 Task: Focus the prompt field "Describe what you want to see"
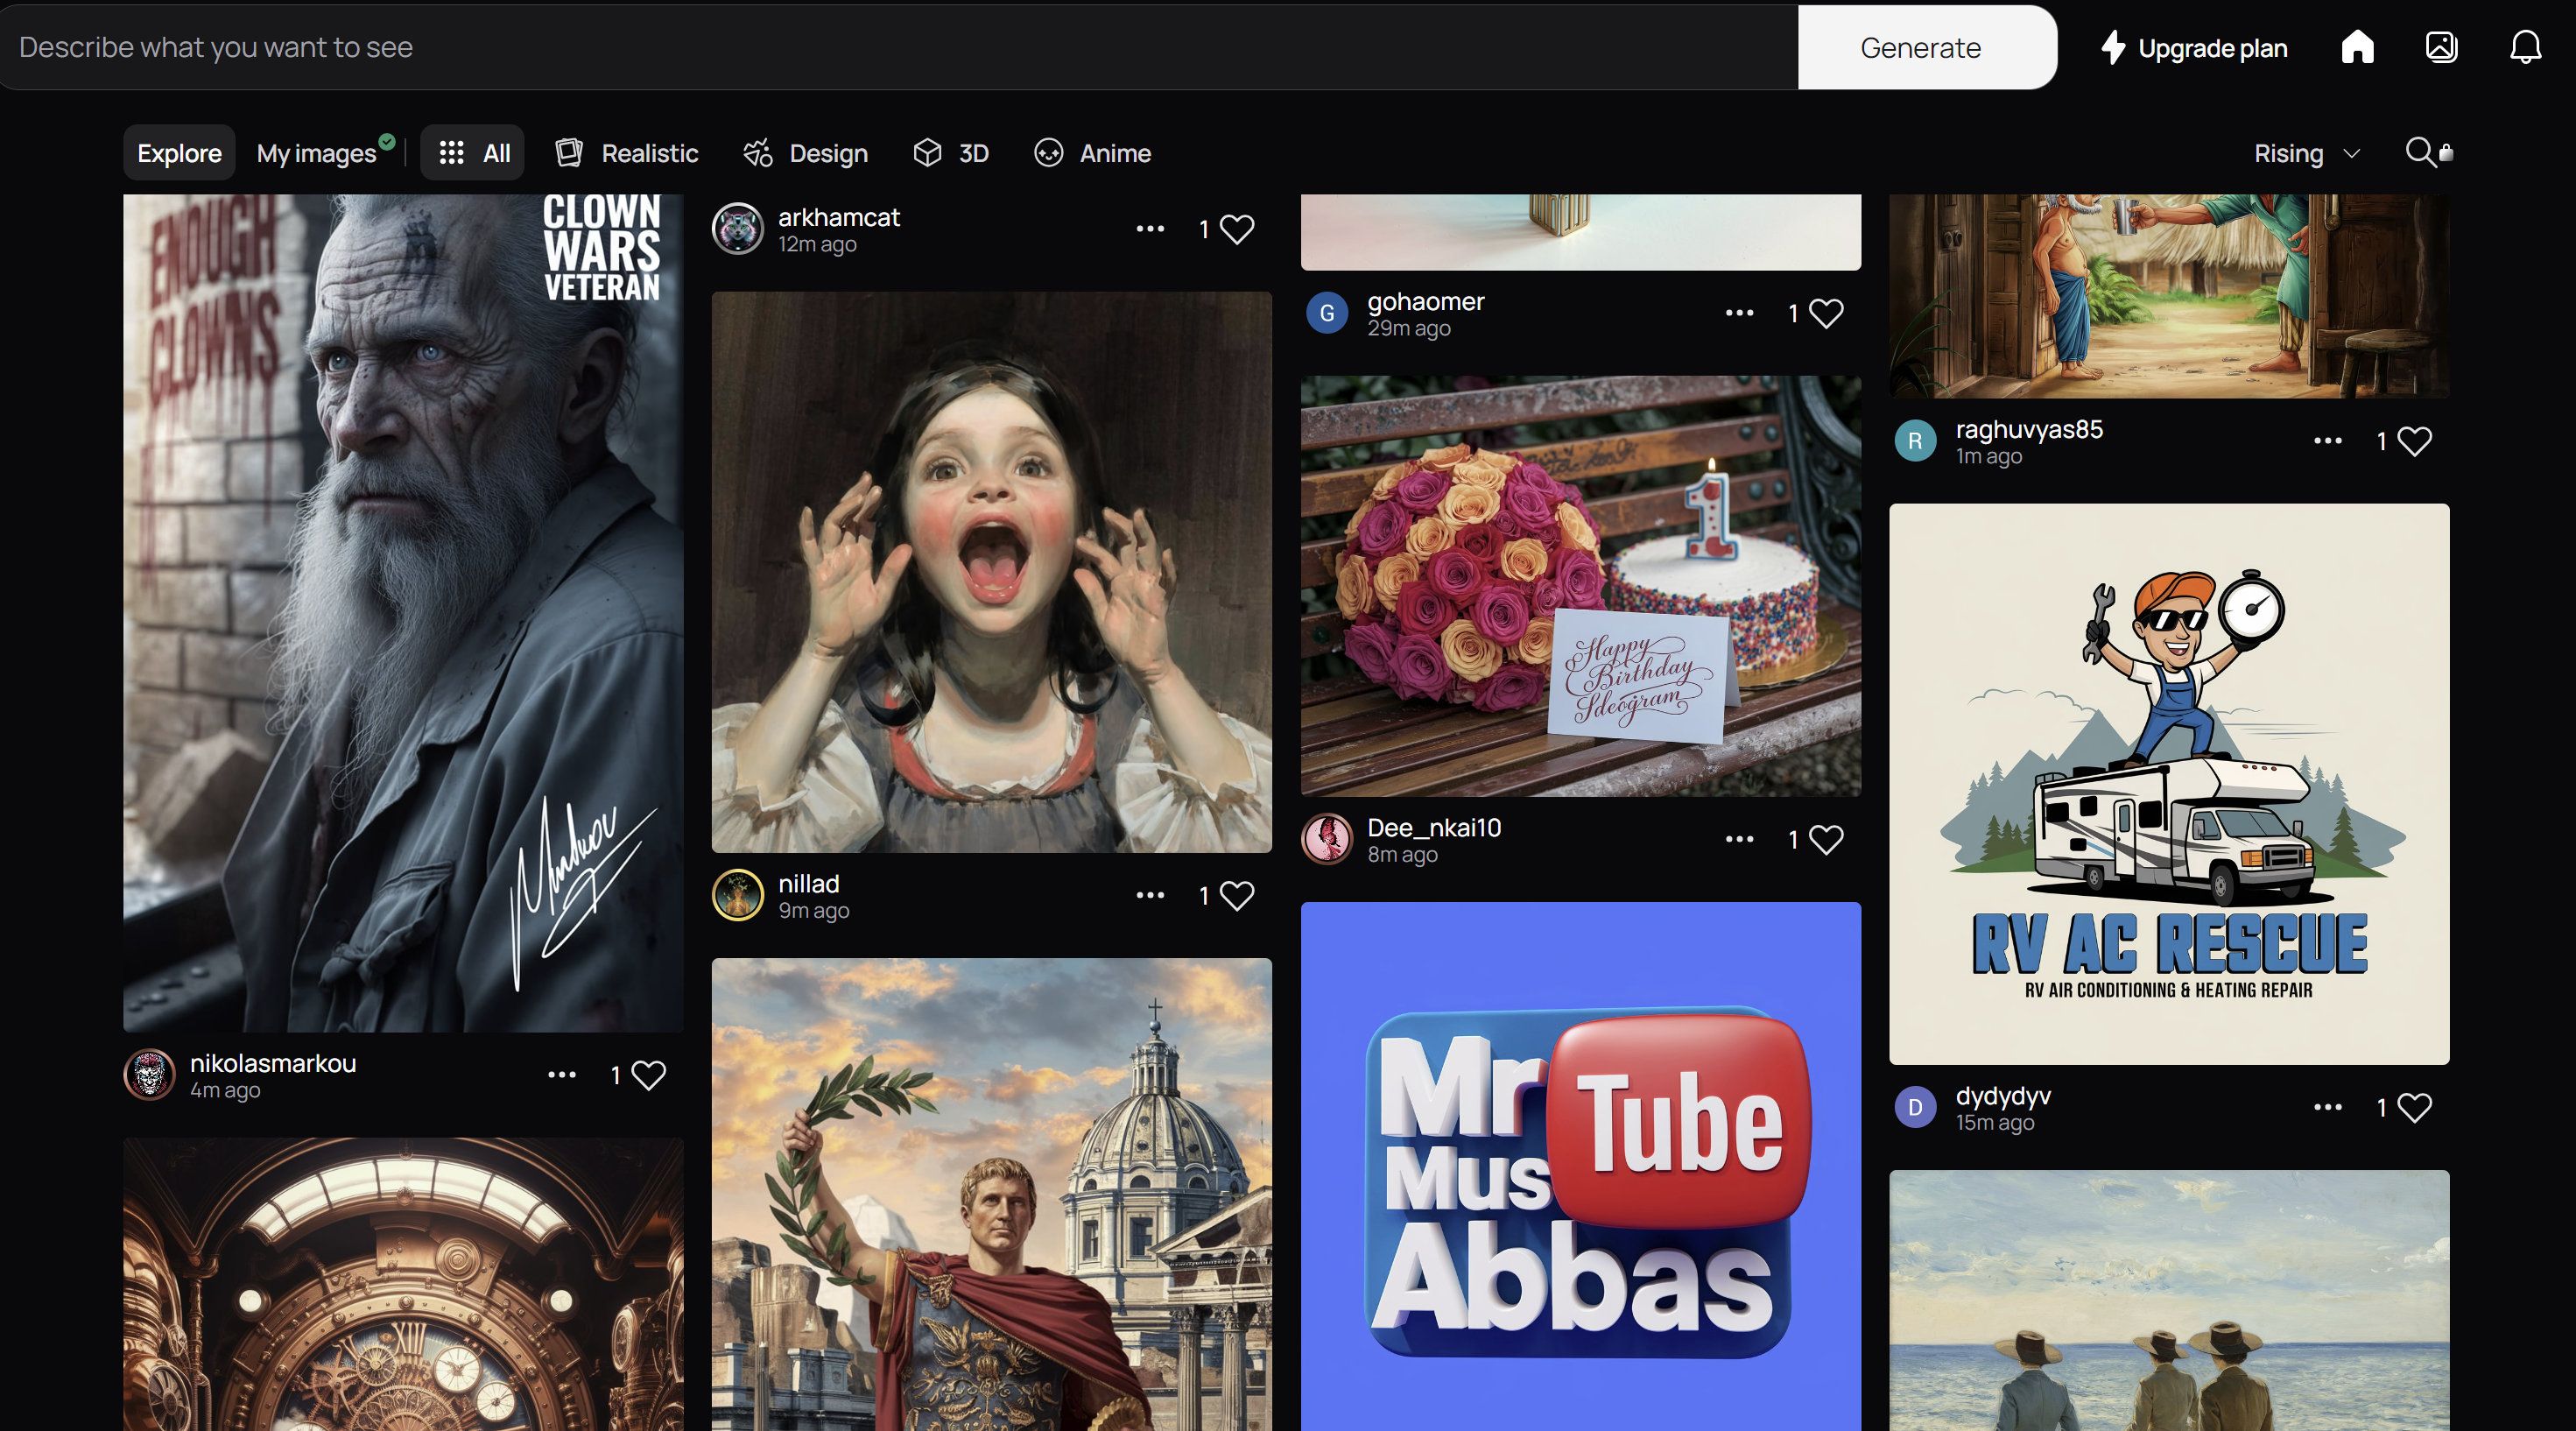pos(900,47)
